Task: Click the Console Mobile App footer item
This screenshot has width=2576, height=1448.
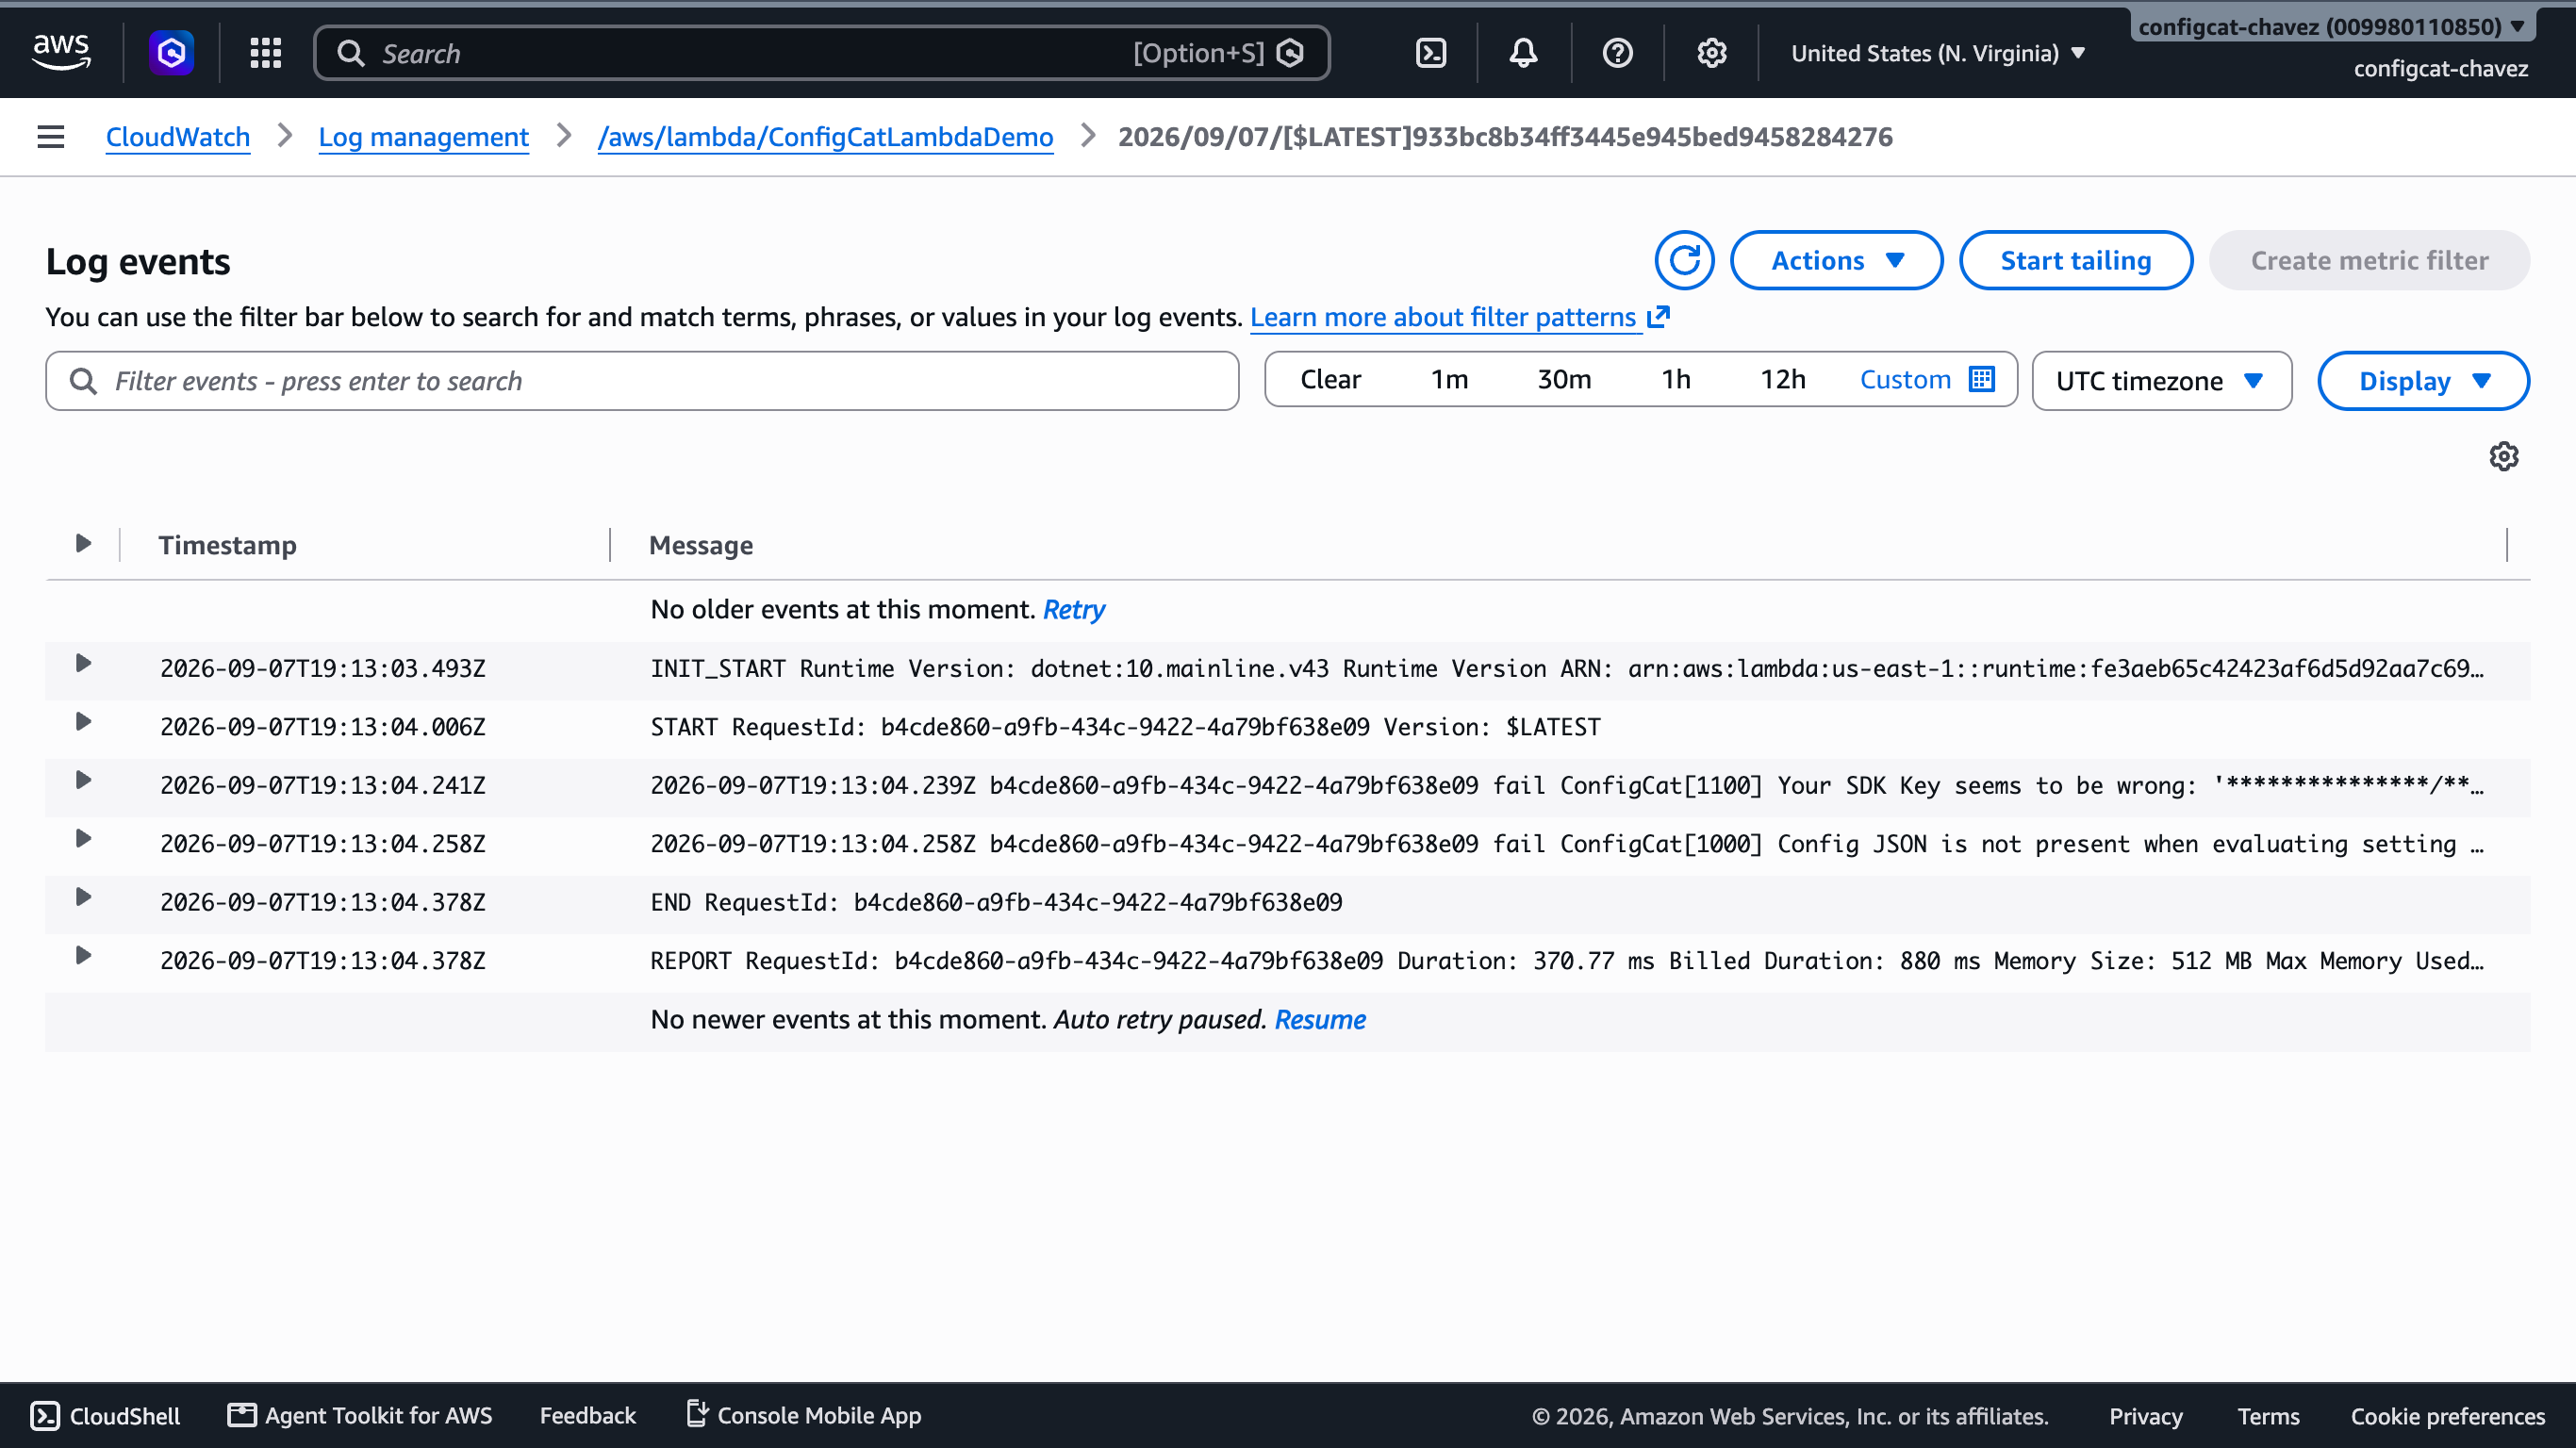Action: (804, 1415)
